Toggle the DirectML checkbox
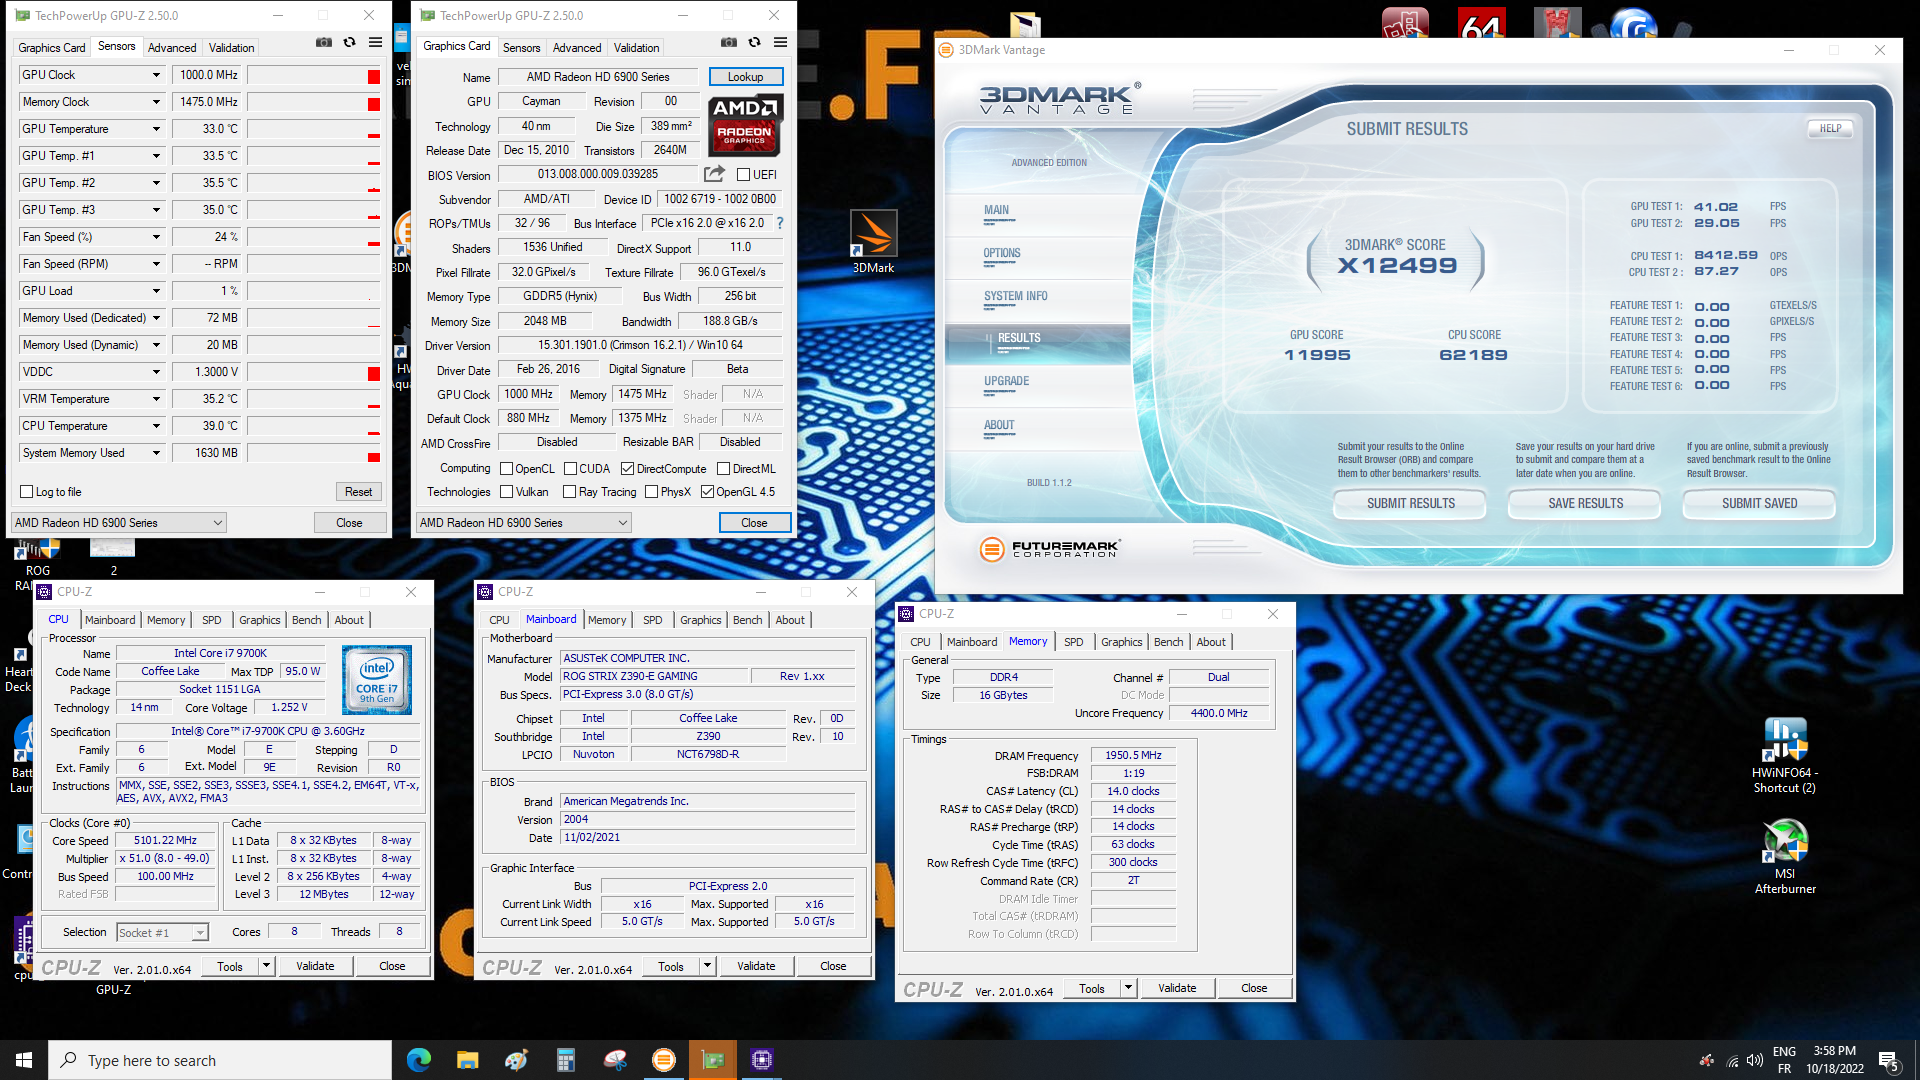This screenshot has width=1920, height=1080. 723,469
